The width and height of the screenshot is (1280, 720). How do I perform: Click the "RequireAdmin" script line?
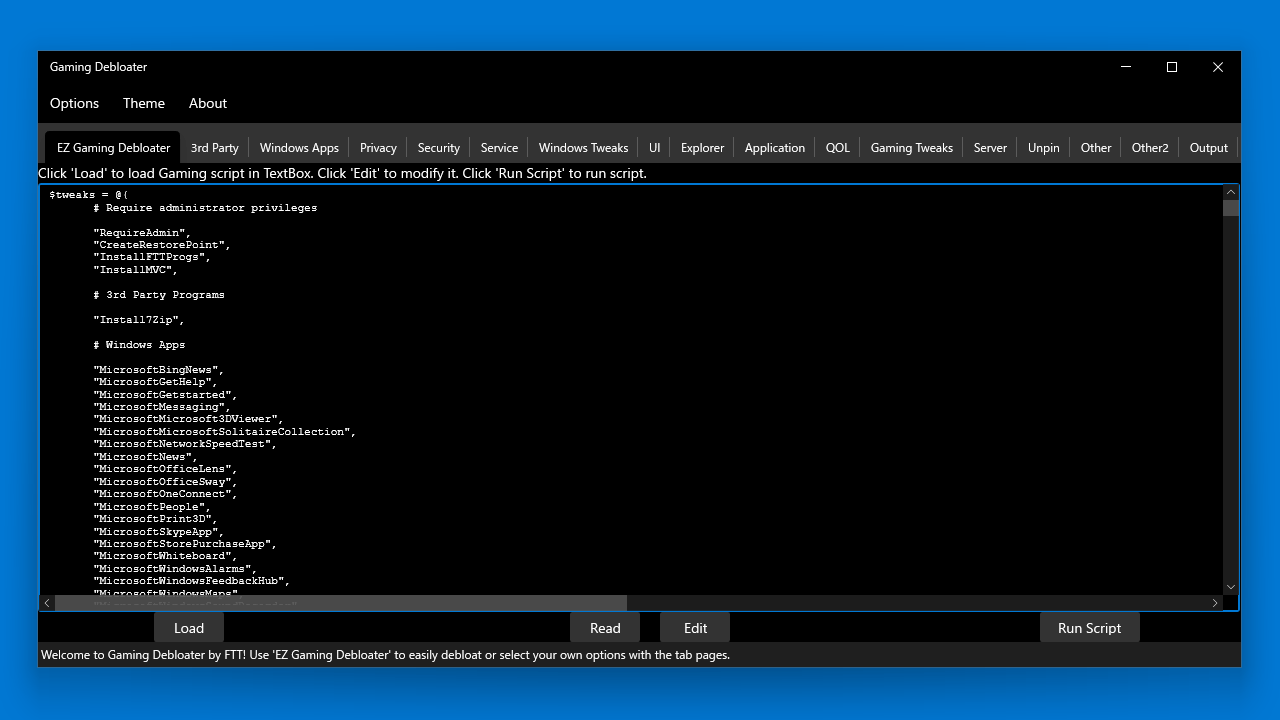pos(142,232)
